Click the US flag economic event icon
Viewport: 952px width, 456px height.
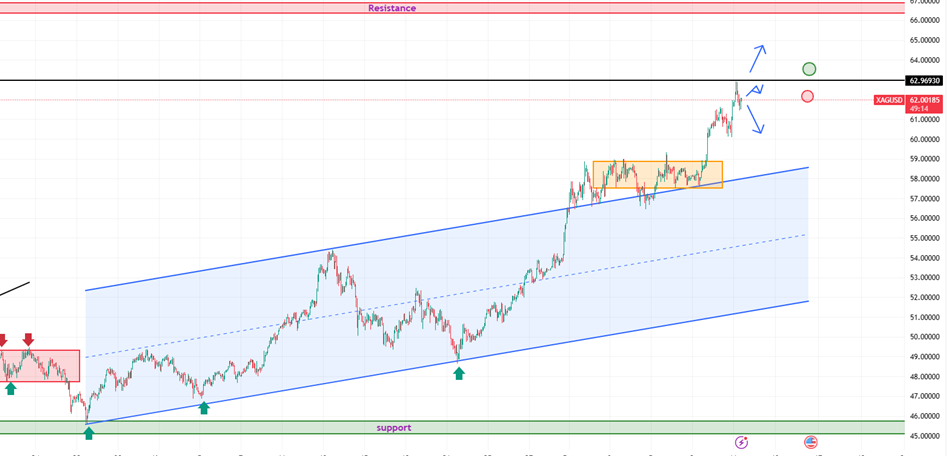pos(810,441)
